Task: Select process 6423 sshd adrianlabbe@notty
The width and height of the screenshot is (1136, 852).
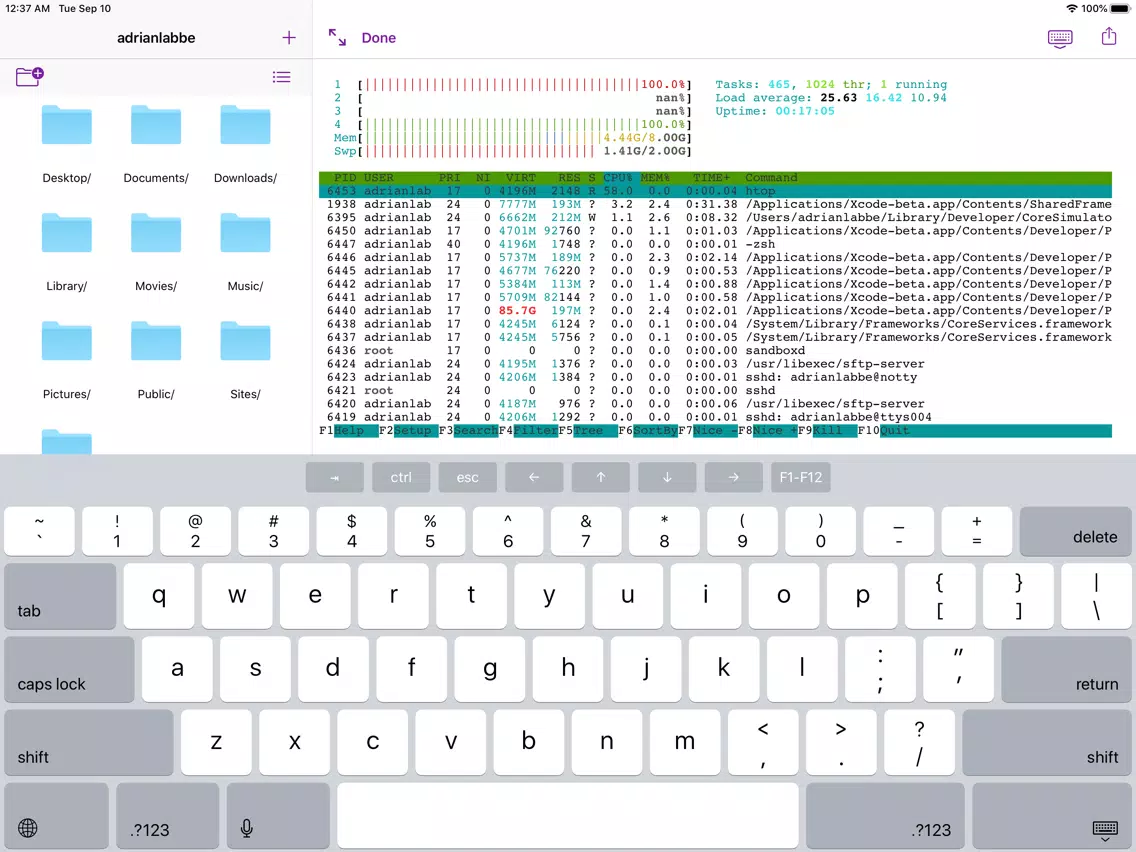Action: (715, 377)
